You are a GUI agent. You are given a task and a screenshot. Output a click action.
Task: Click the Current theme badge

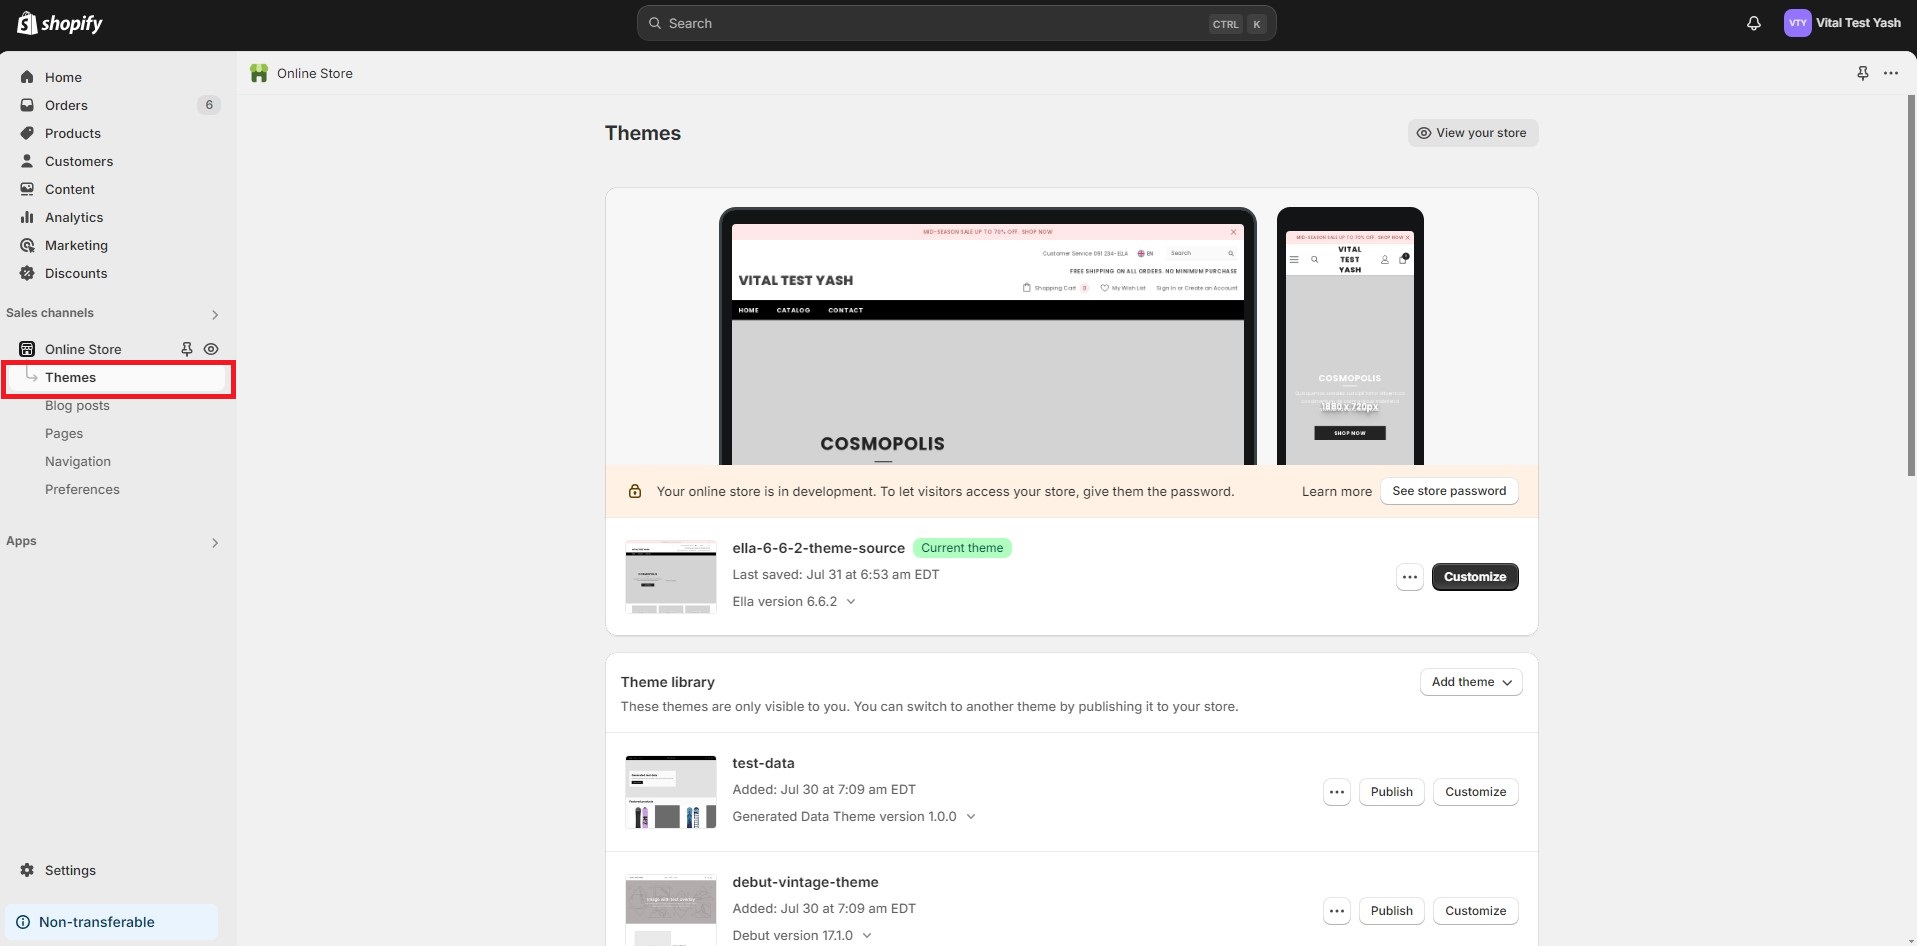coord(962,548)
